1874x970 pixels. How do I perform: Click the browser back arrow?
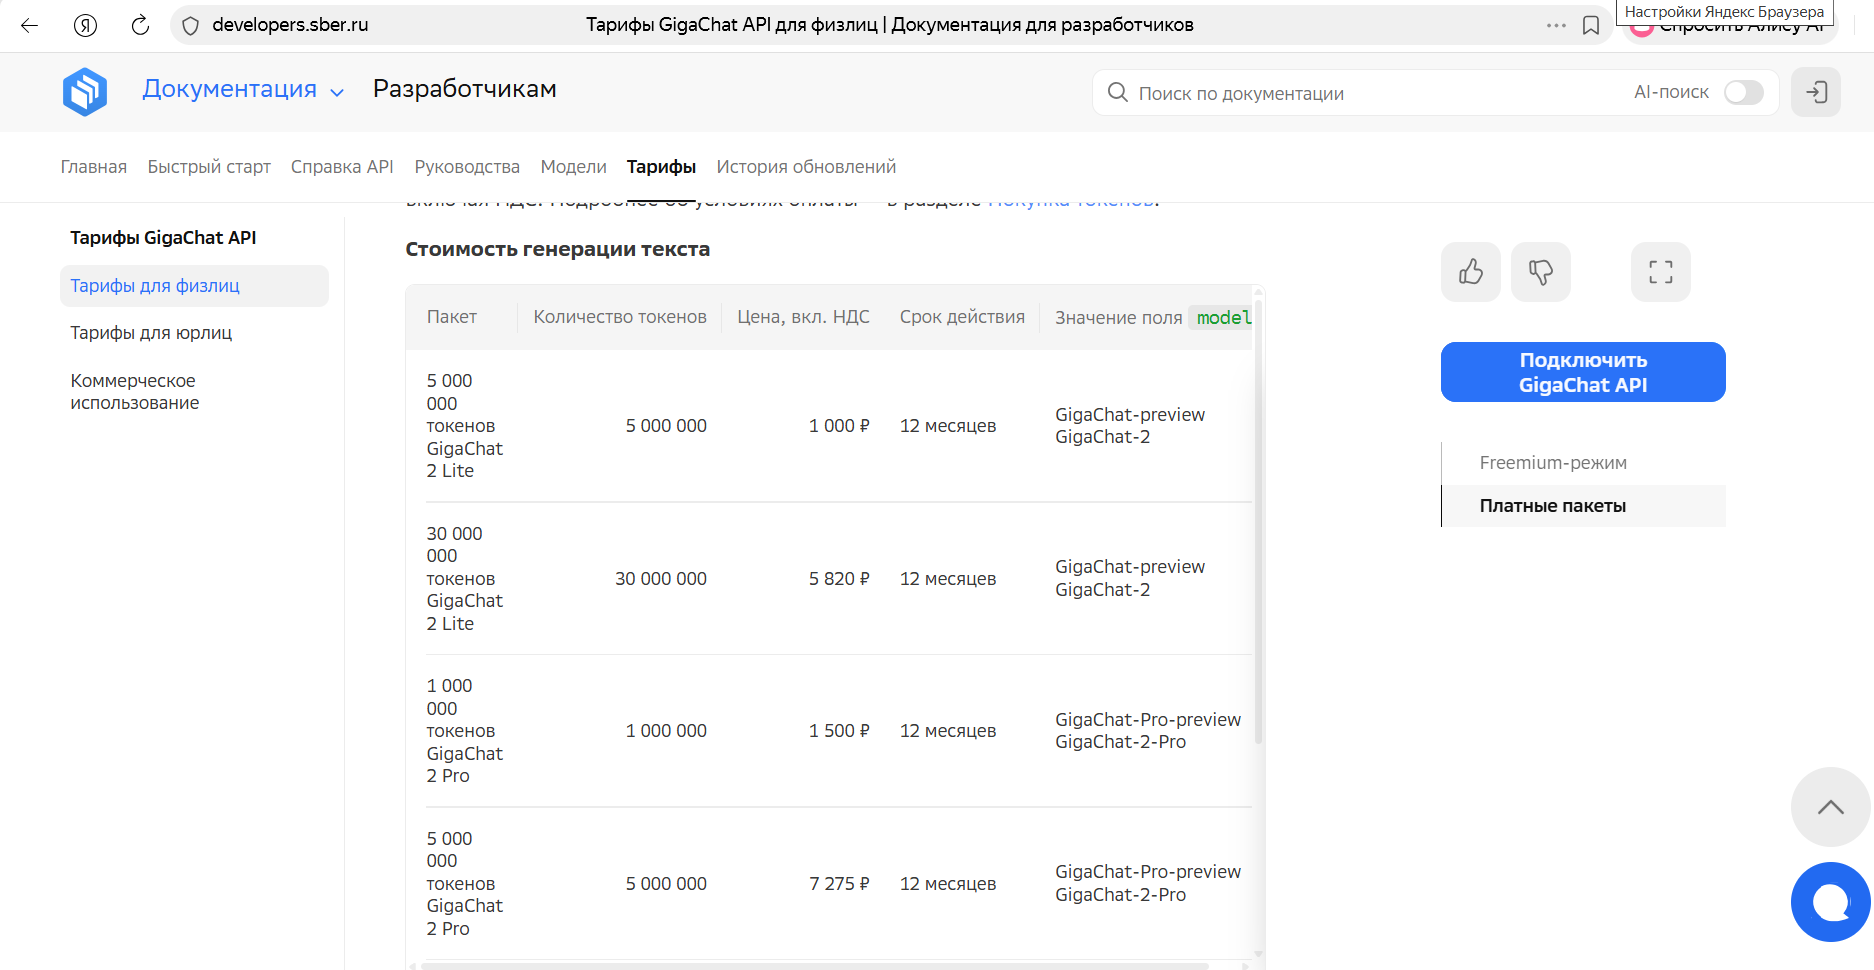(30, 25)
